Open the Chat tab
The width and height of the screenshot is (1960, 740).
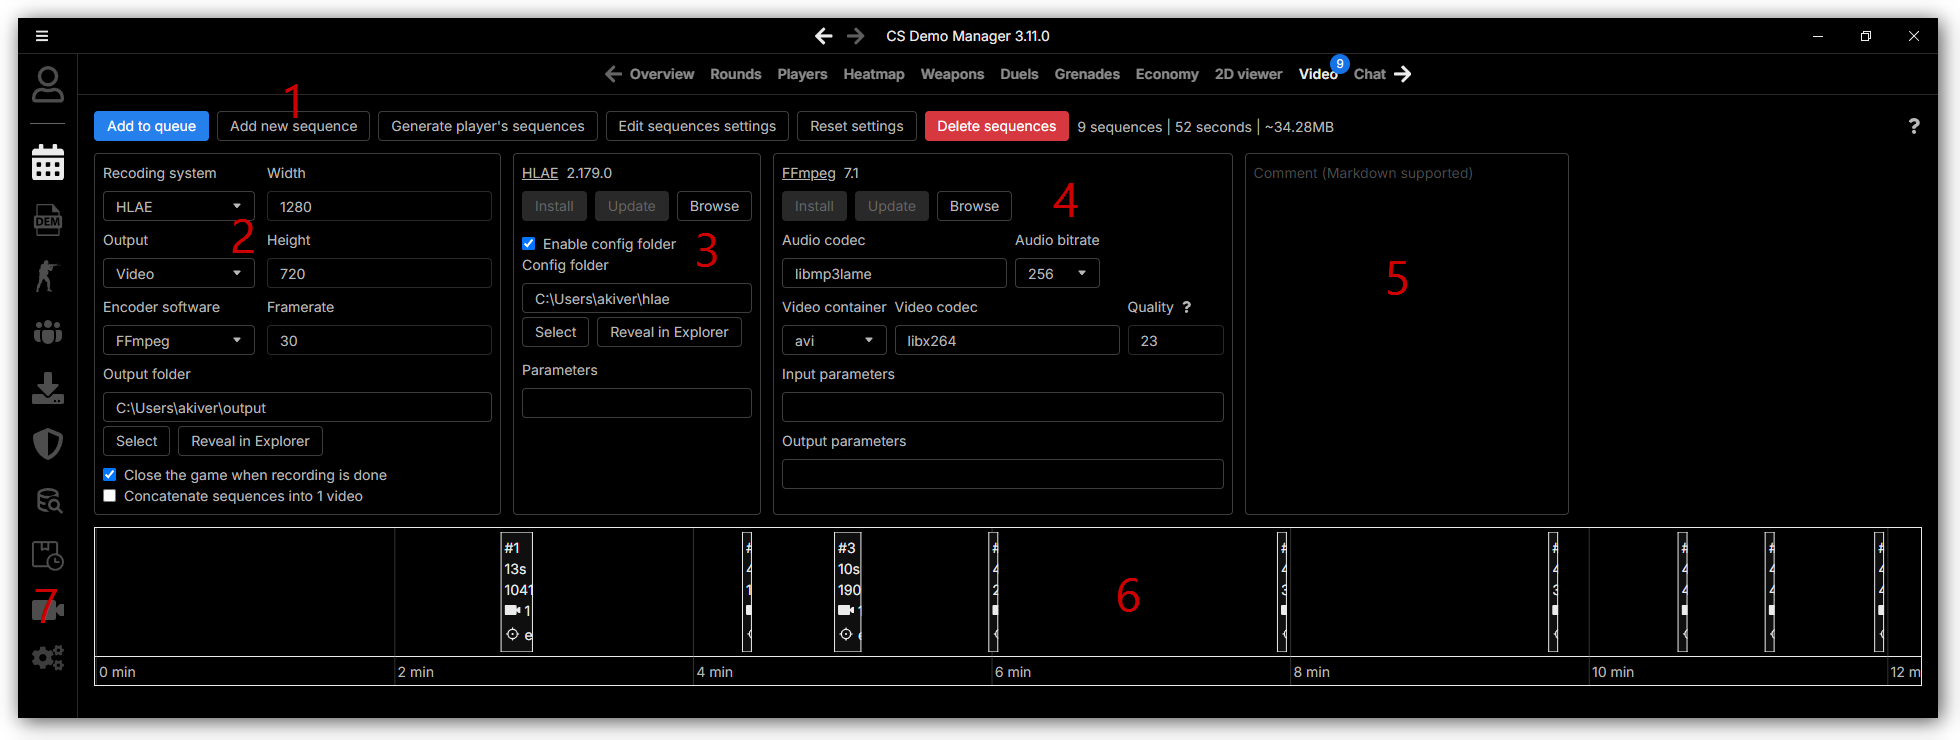(1370, 74)
